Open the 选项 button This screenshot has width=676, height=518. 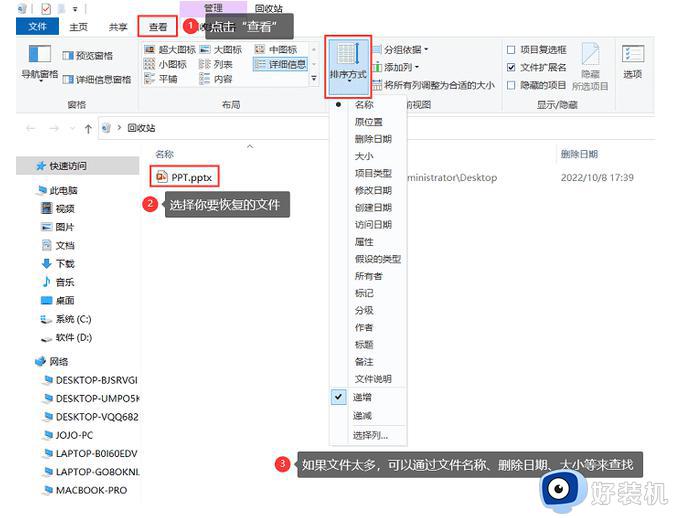632,62
